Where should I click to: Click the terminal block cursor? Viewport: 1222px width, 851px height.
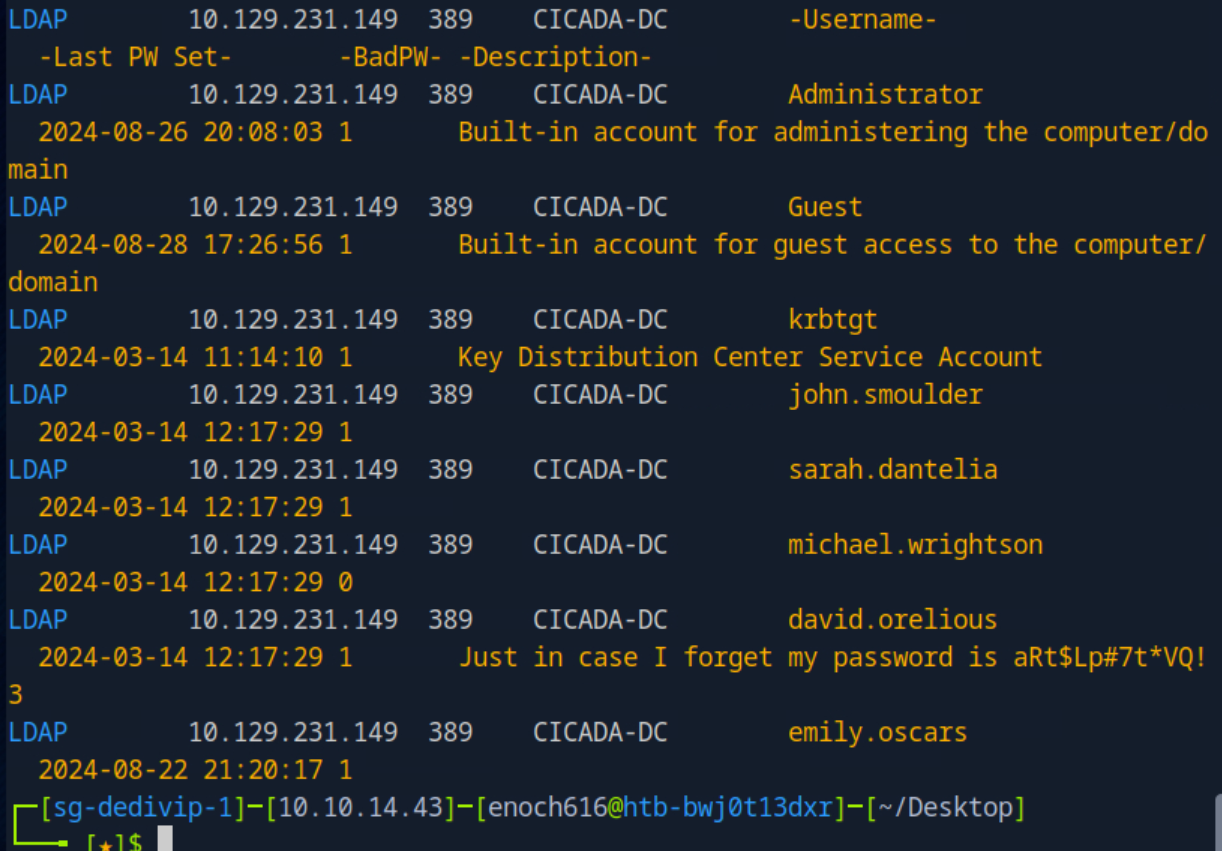[165, 841]
